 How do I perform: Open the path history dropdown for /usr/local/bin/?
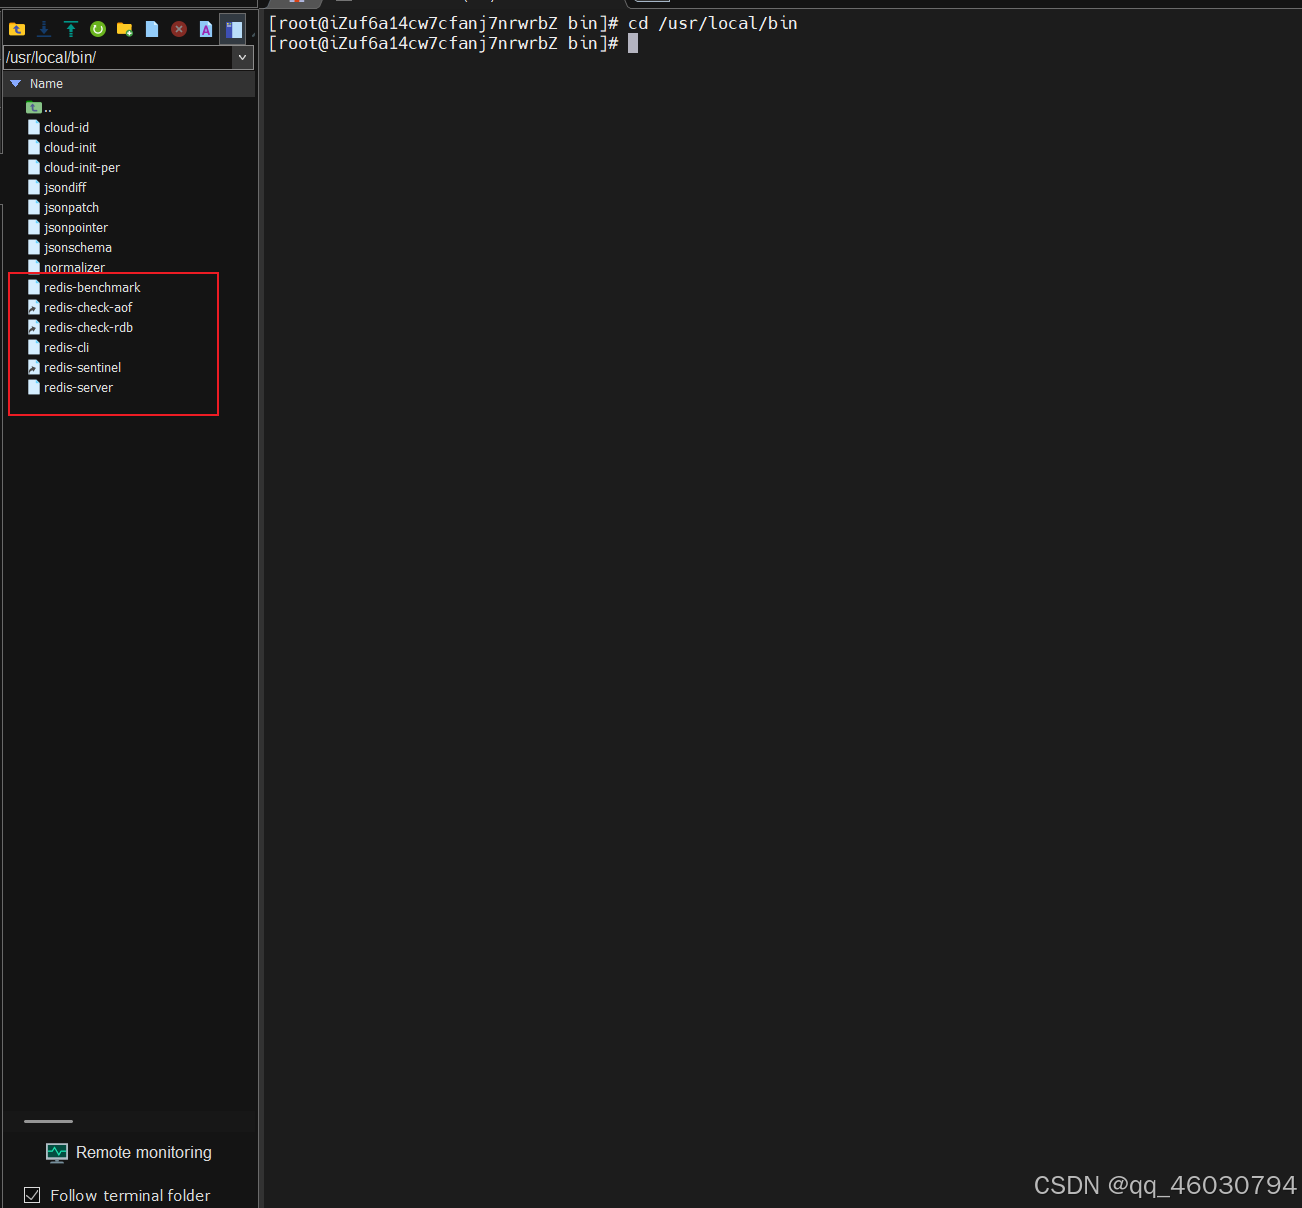click(x=242, y=58)
